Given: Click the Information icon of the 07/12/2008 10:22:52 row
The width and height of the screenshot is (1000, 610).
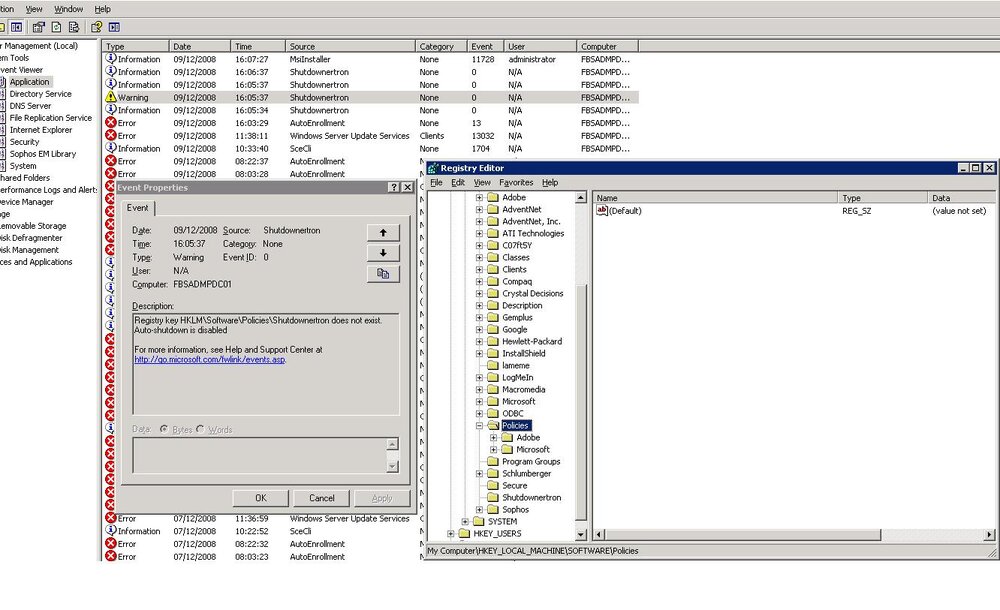Looking at the screenshot, I should (110, 530).
